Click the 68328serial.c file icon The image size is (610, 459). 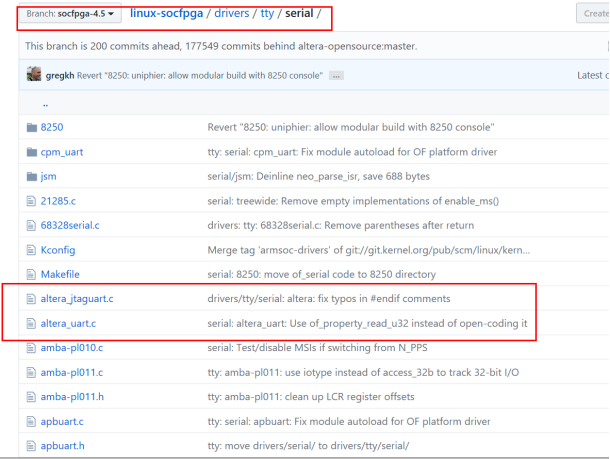tap(31, 225)
